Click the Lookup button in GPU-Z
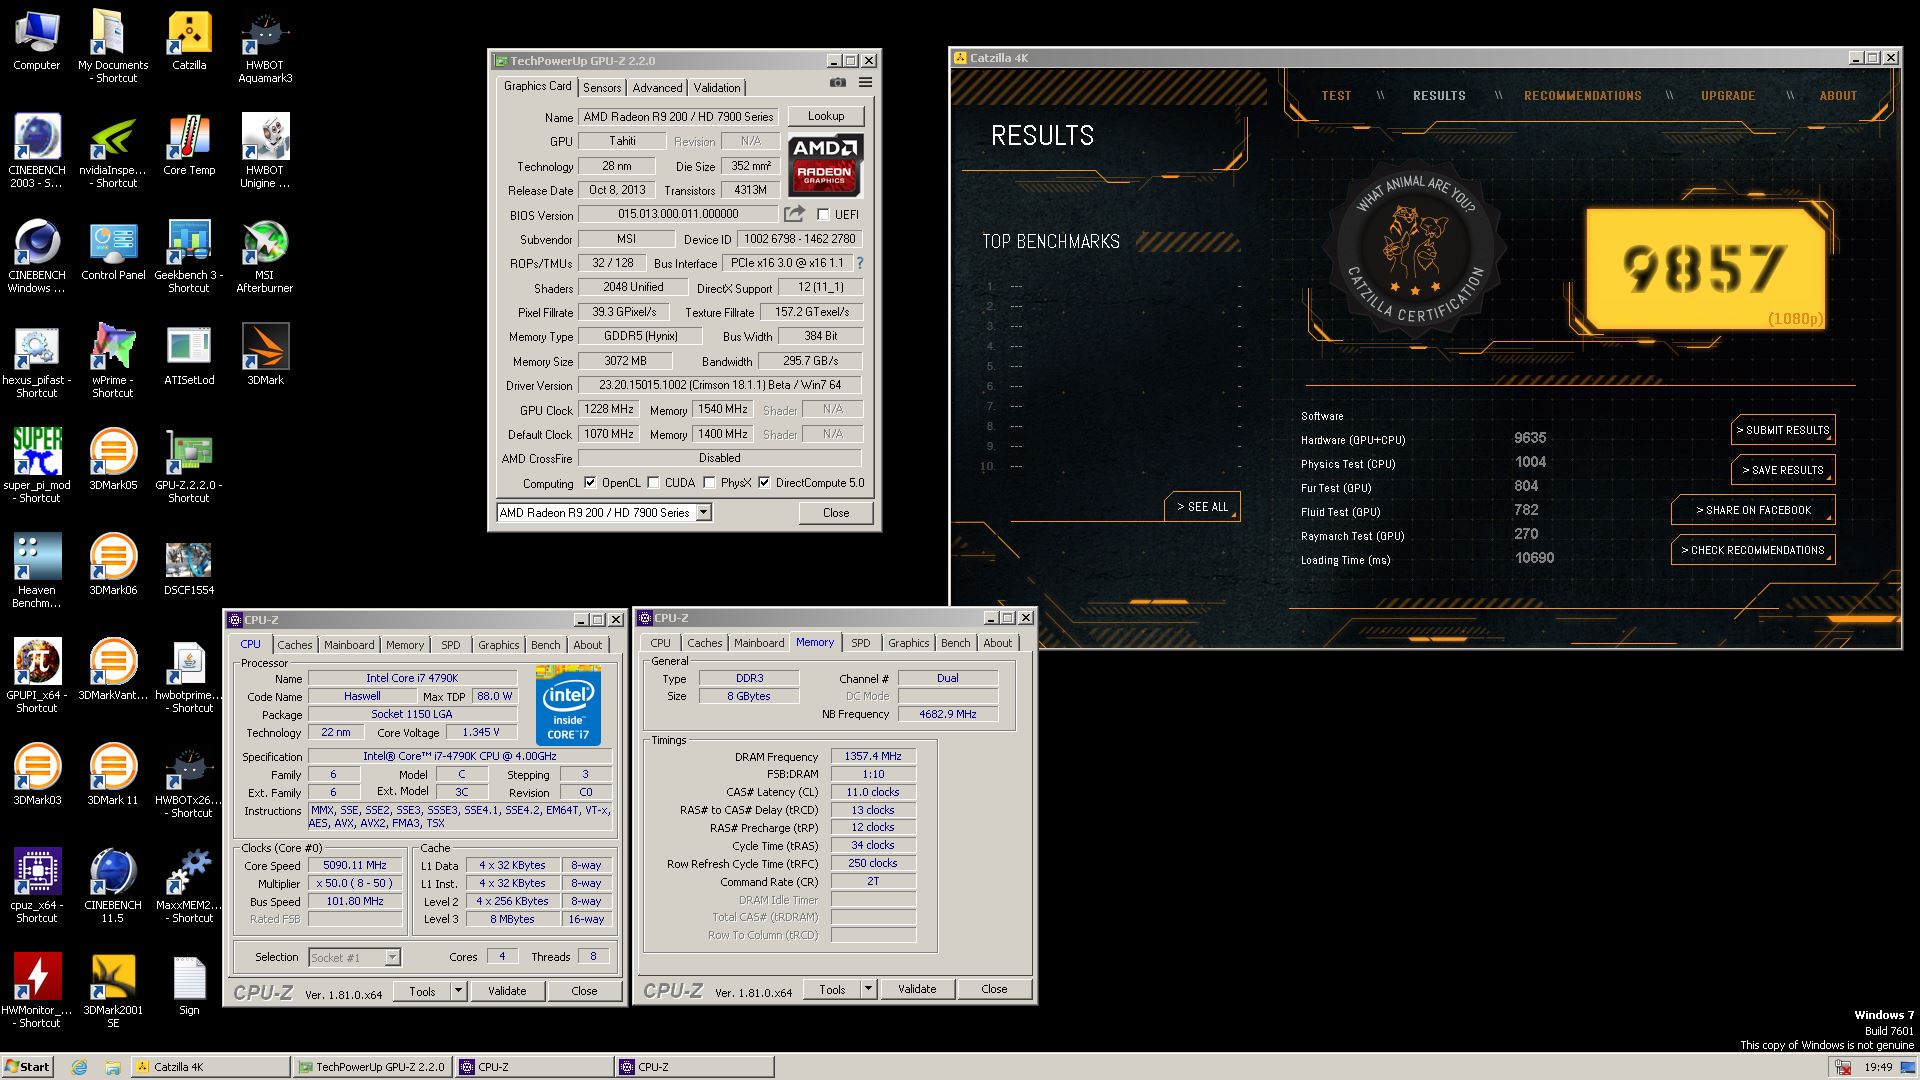The height and width of the screenshot is (1080, 1920). (826, 116)
